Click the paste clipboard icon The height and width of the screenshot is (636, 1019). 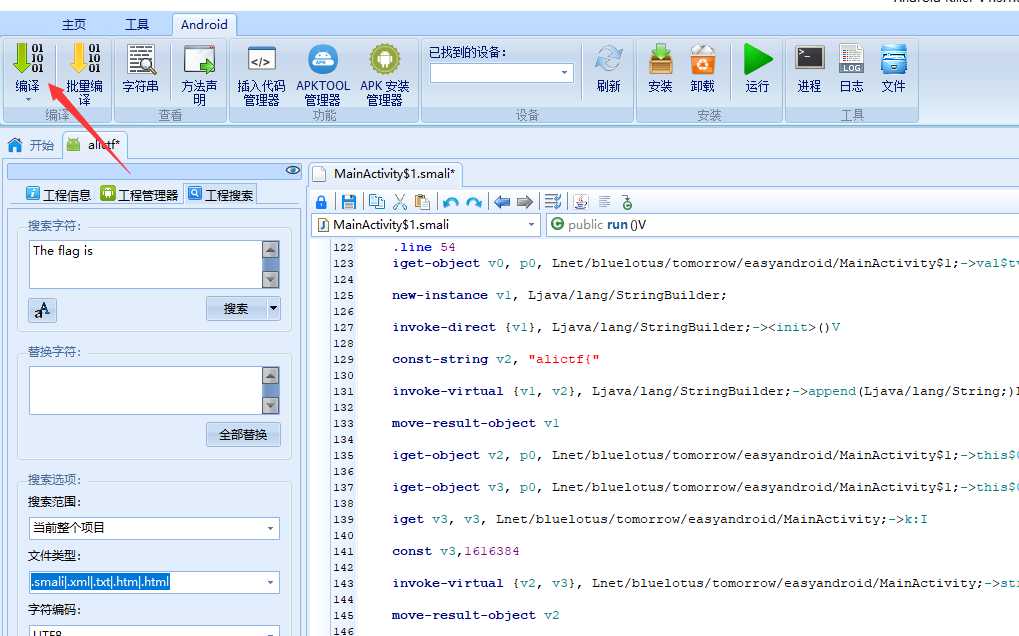coord(422,202)
